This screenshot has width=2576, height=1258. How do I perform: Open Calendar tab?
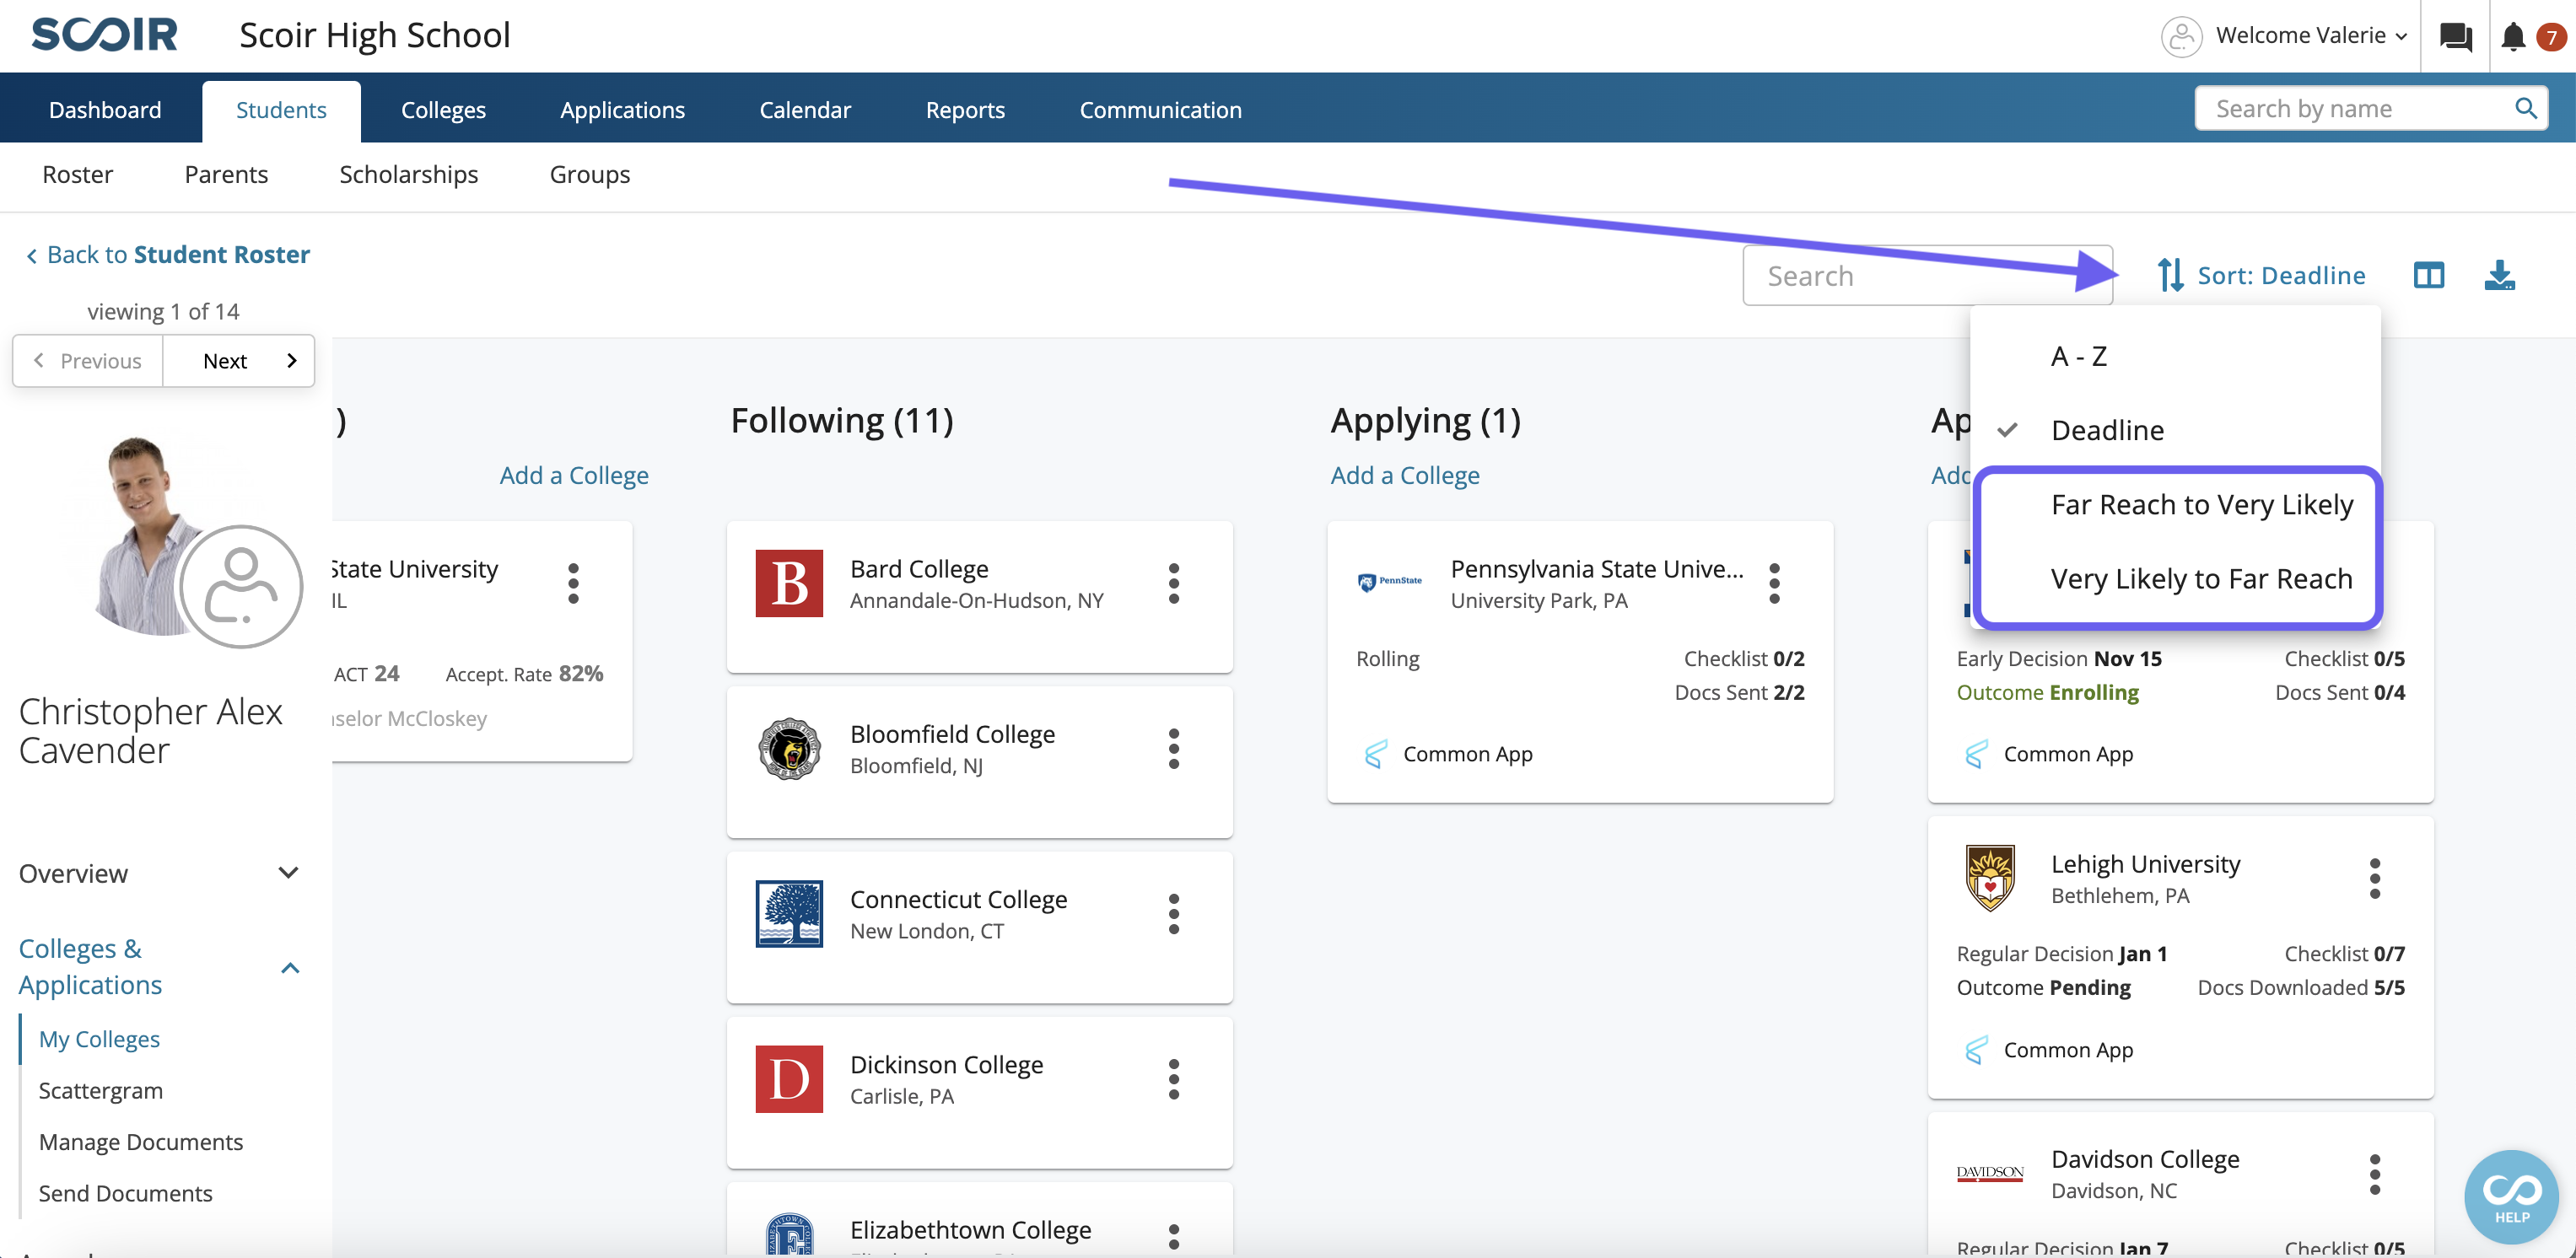[x=805, y=110]
